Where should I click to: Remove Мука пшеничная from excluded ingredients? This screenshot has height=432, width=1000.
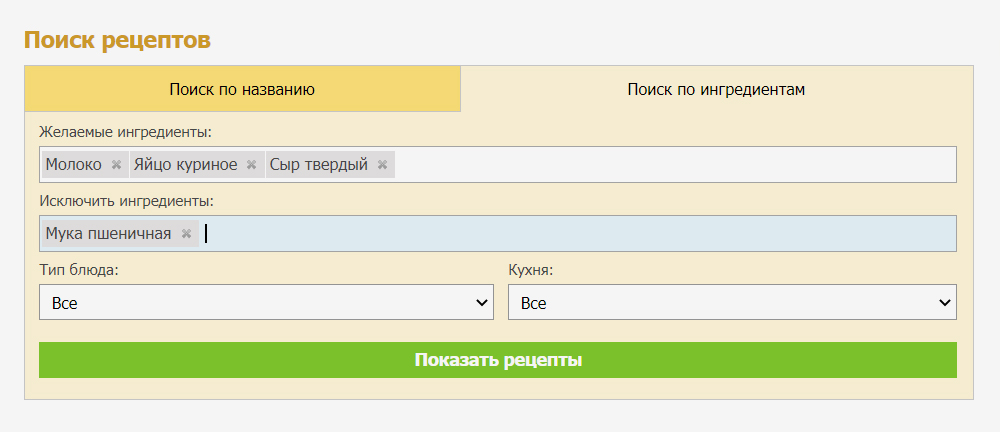click(186, 234)
